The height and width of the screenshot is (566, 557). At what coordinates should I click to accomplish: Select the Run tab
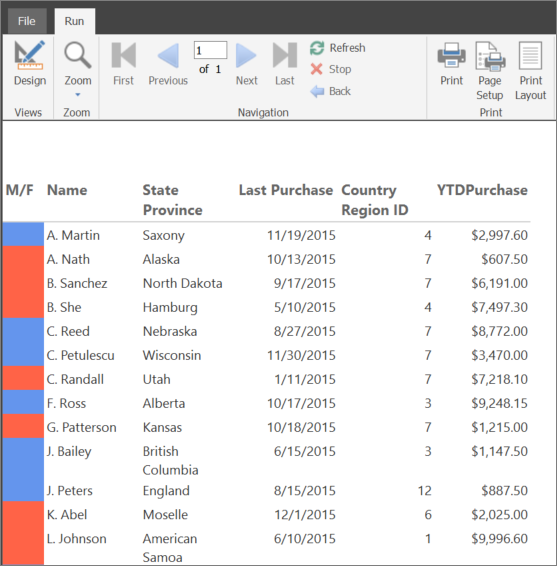tap(74, 21)
